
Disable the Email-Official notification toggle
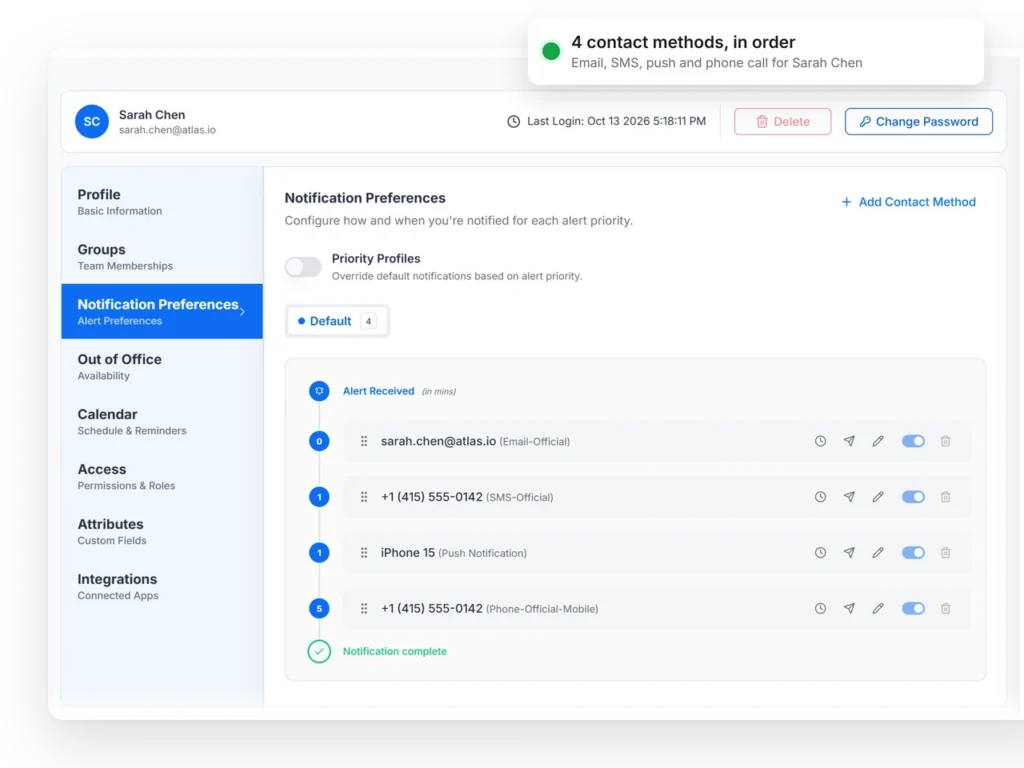pos(913,441)
